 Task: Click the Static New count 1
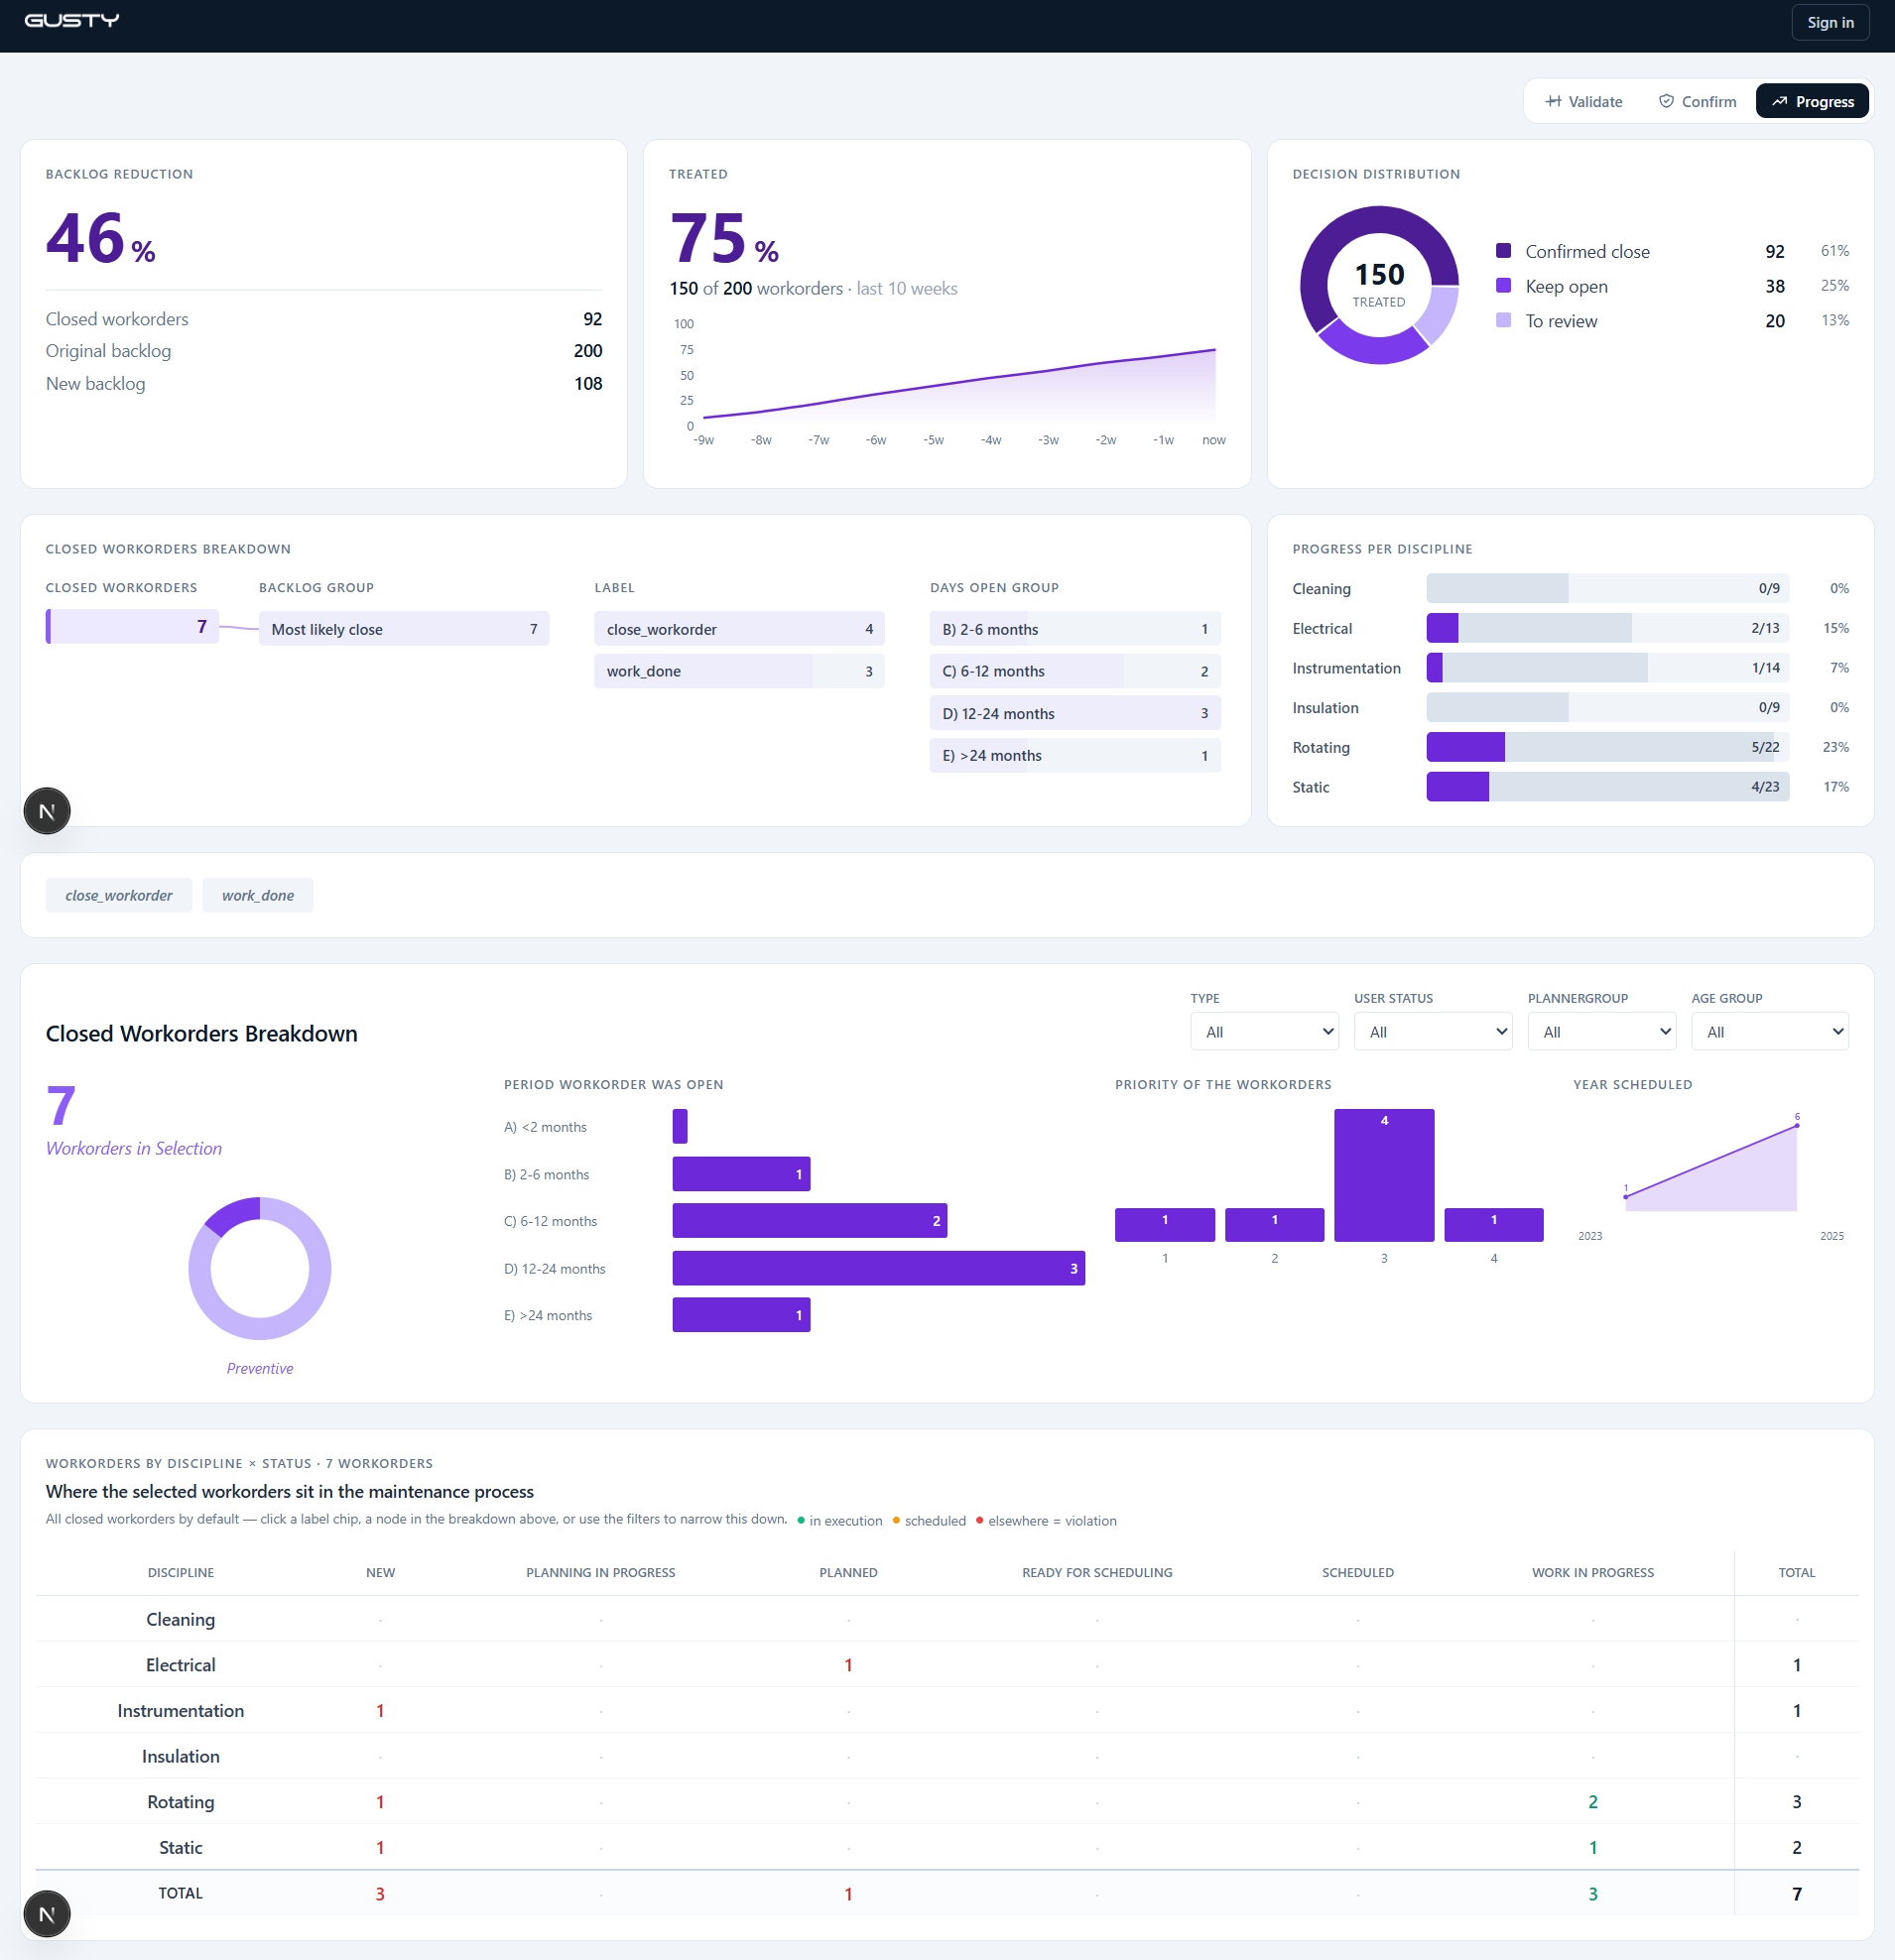click(x=380, y=1848)
